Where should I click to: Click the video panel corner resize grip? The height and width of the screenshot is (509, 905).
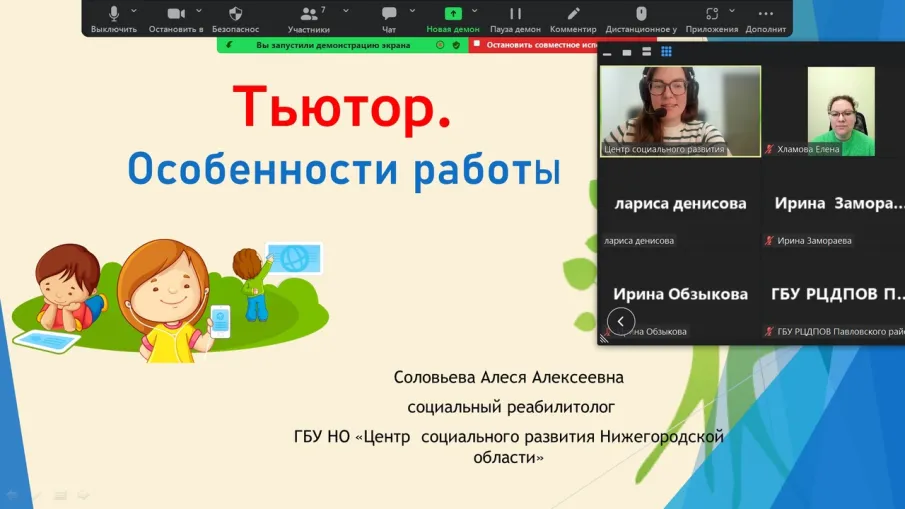(x=604, y=339)
